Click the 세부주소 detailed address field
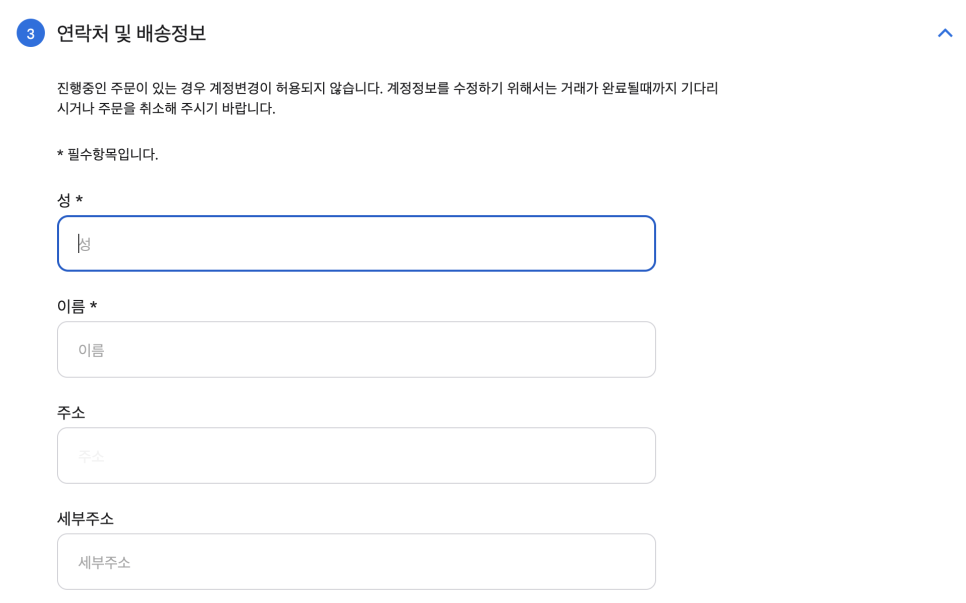 (x=356, y=561)
